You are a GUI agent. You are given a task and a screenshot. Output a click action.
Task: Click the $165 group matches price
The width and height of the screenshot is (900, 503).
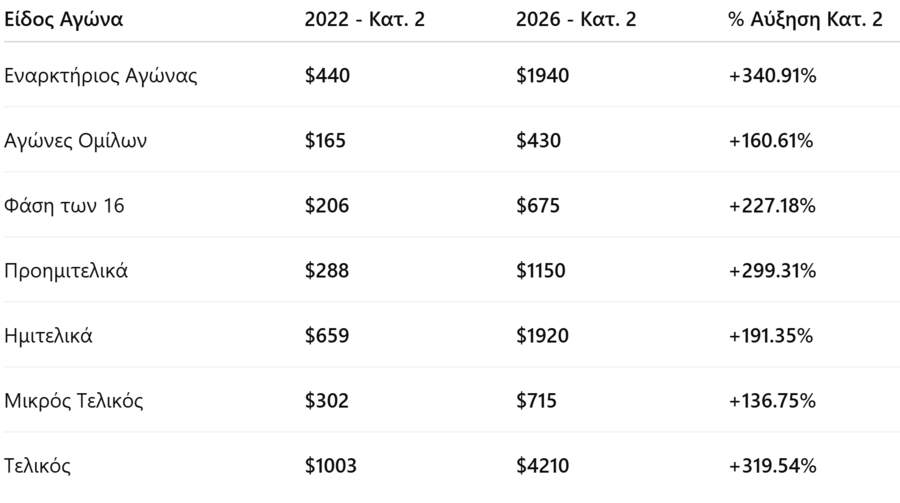325,141
